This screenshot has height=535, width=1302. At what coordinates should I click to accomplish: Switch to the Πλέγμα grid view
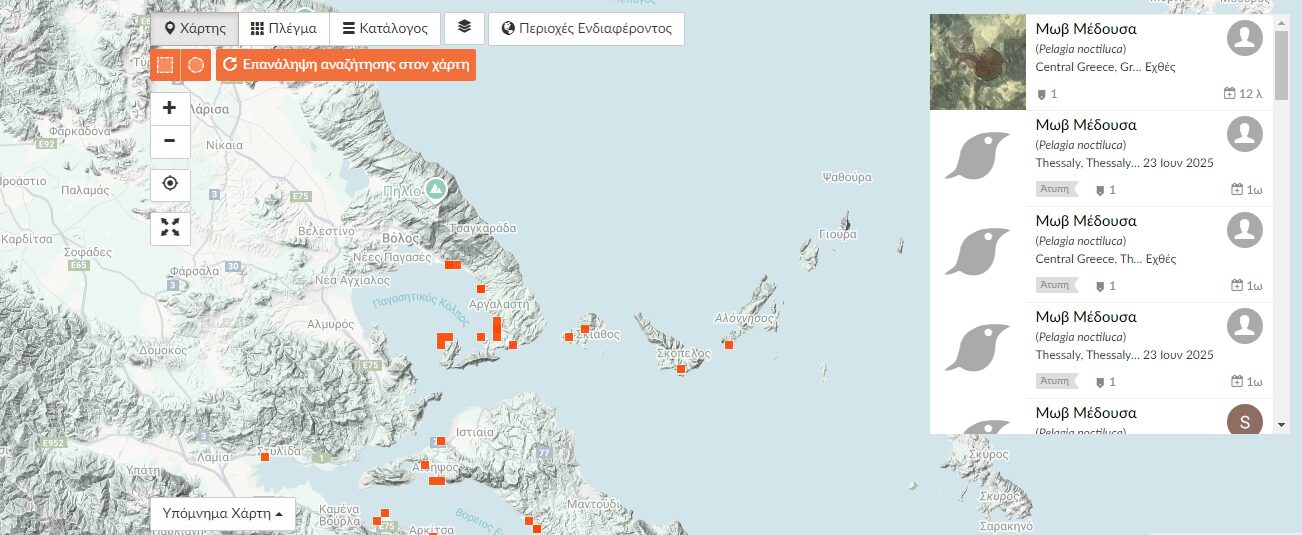(x=284, y=29)
